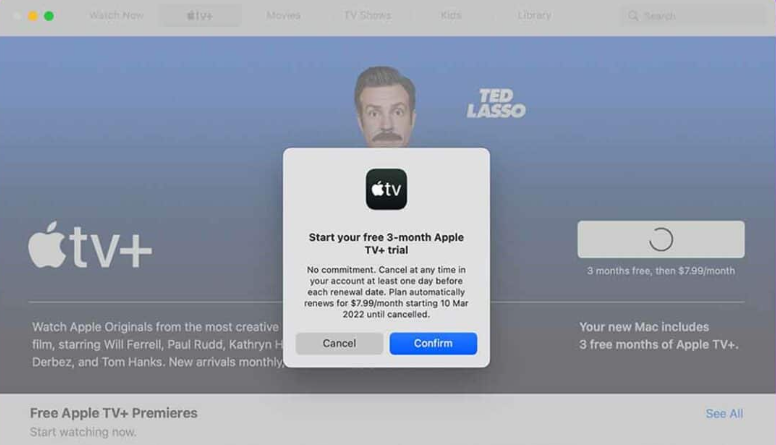Click "Free Apple TV+ Premieres" heading
This screenshot has width=776, height=445.
(113, 413)
